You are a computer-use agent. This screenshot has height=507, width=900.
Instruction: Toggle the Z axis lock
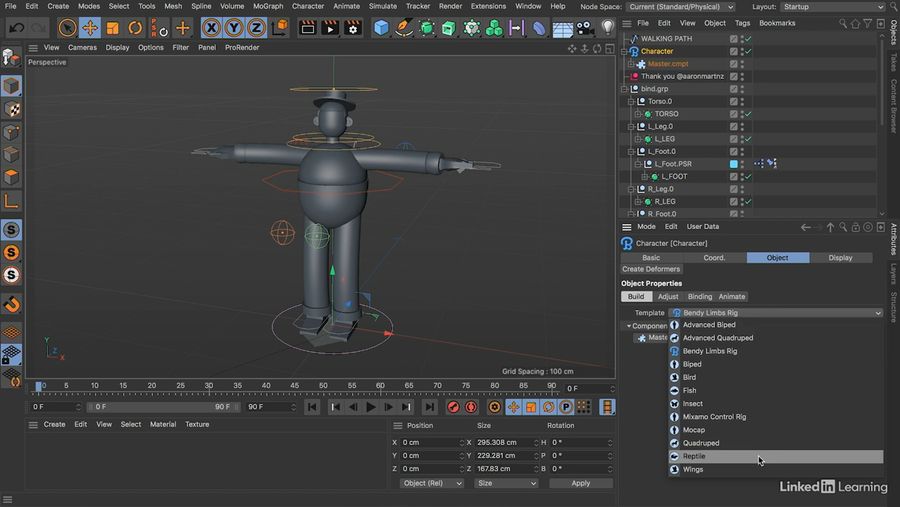(255, 28)
